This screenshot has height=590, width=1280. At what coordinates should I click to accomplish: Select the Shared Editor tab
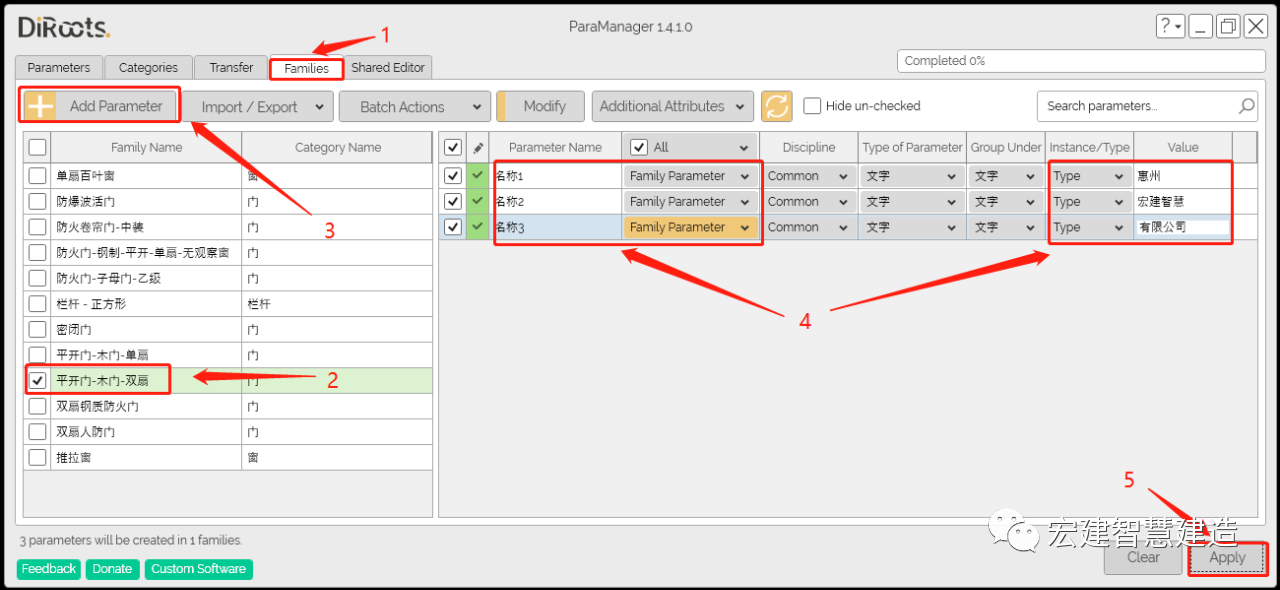388,68
